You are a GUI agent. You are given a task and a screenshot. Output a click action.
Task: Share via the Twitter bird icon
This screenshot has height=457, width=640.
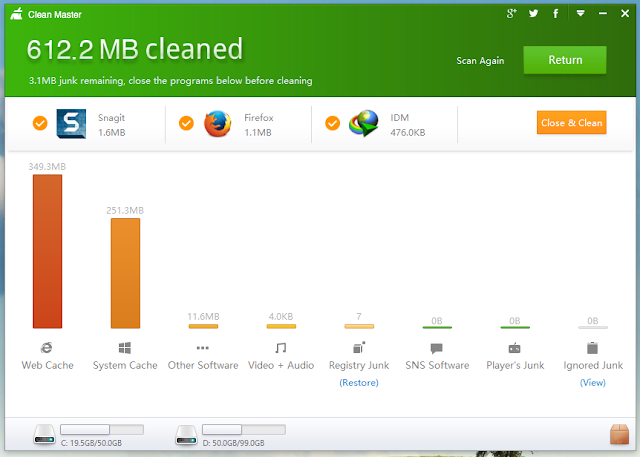[533, 13]
